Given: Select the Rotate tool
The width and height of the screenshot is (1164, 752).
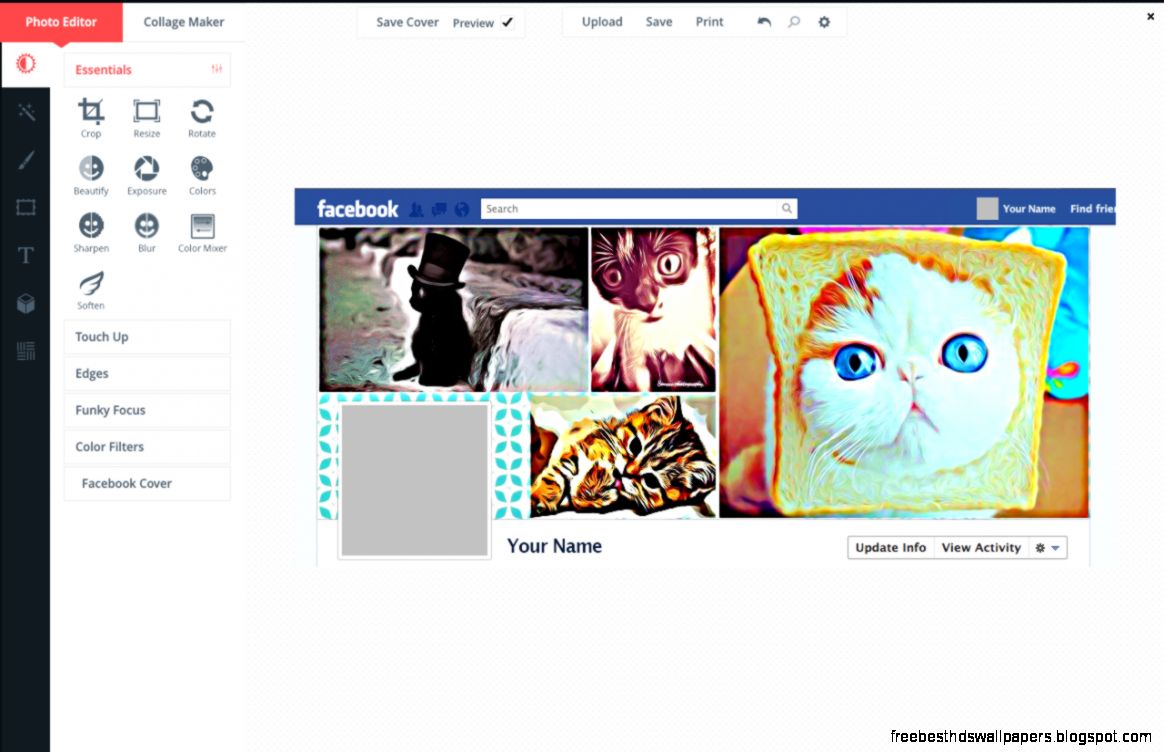Looking at the screenshot, I should pyautogui.click(x=202, y=117).
